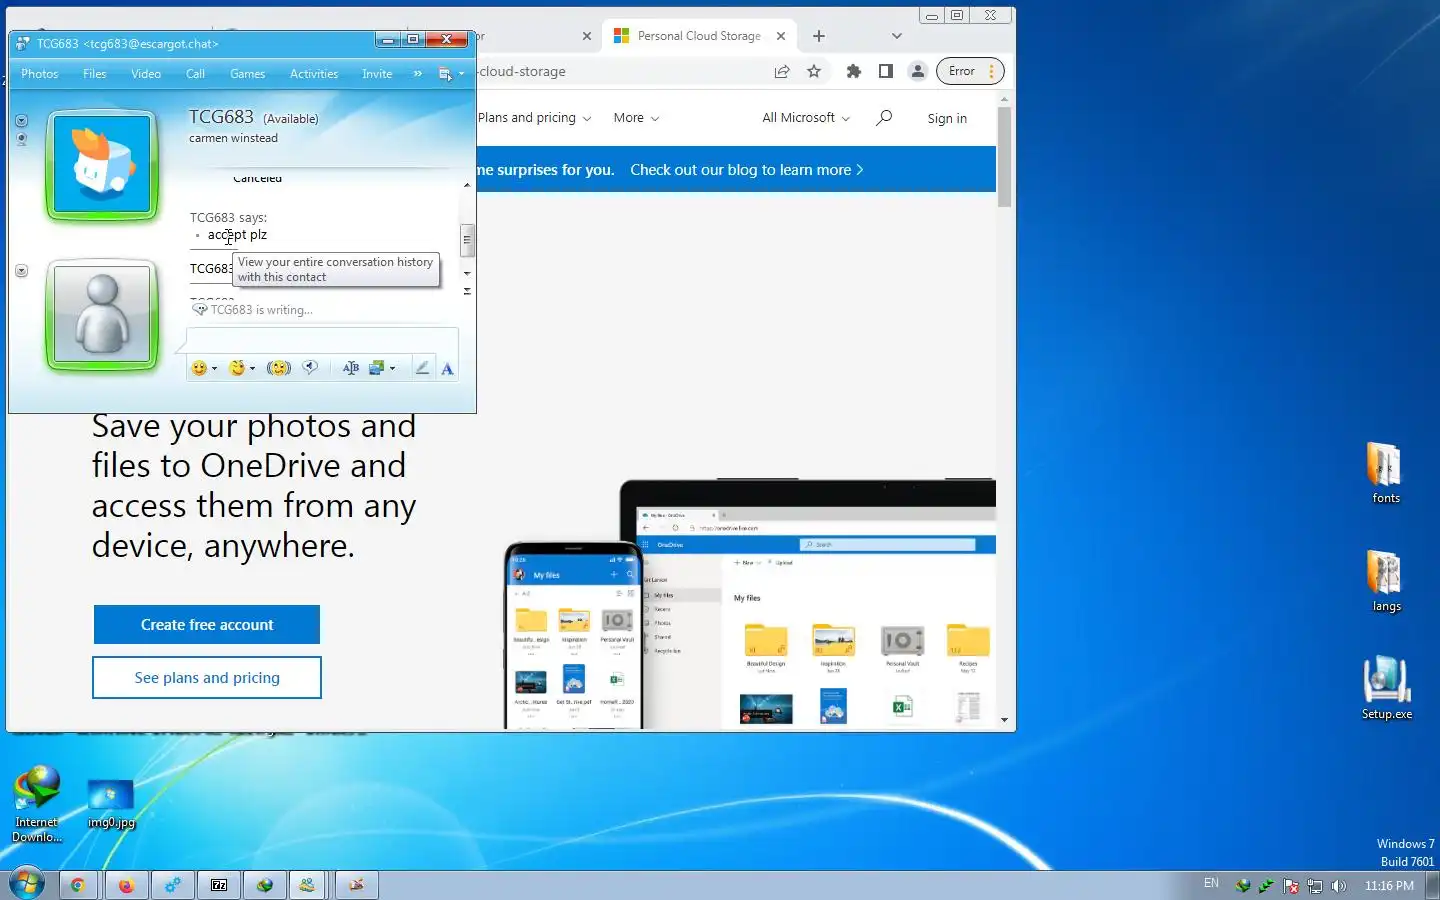
Task: Expand Plans and pricing menu on Microsoft page
Action: pyautogui.click(x=535, y=118)
